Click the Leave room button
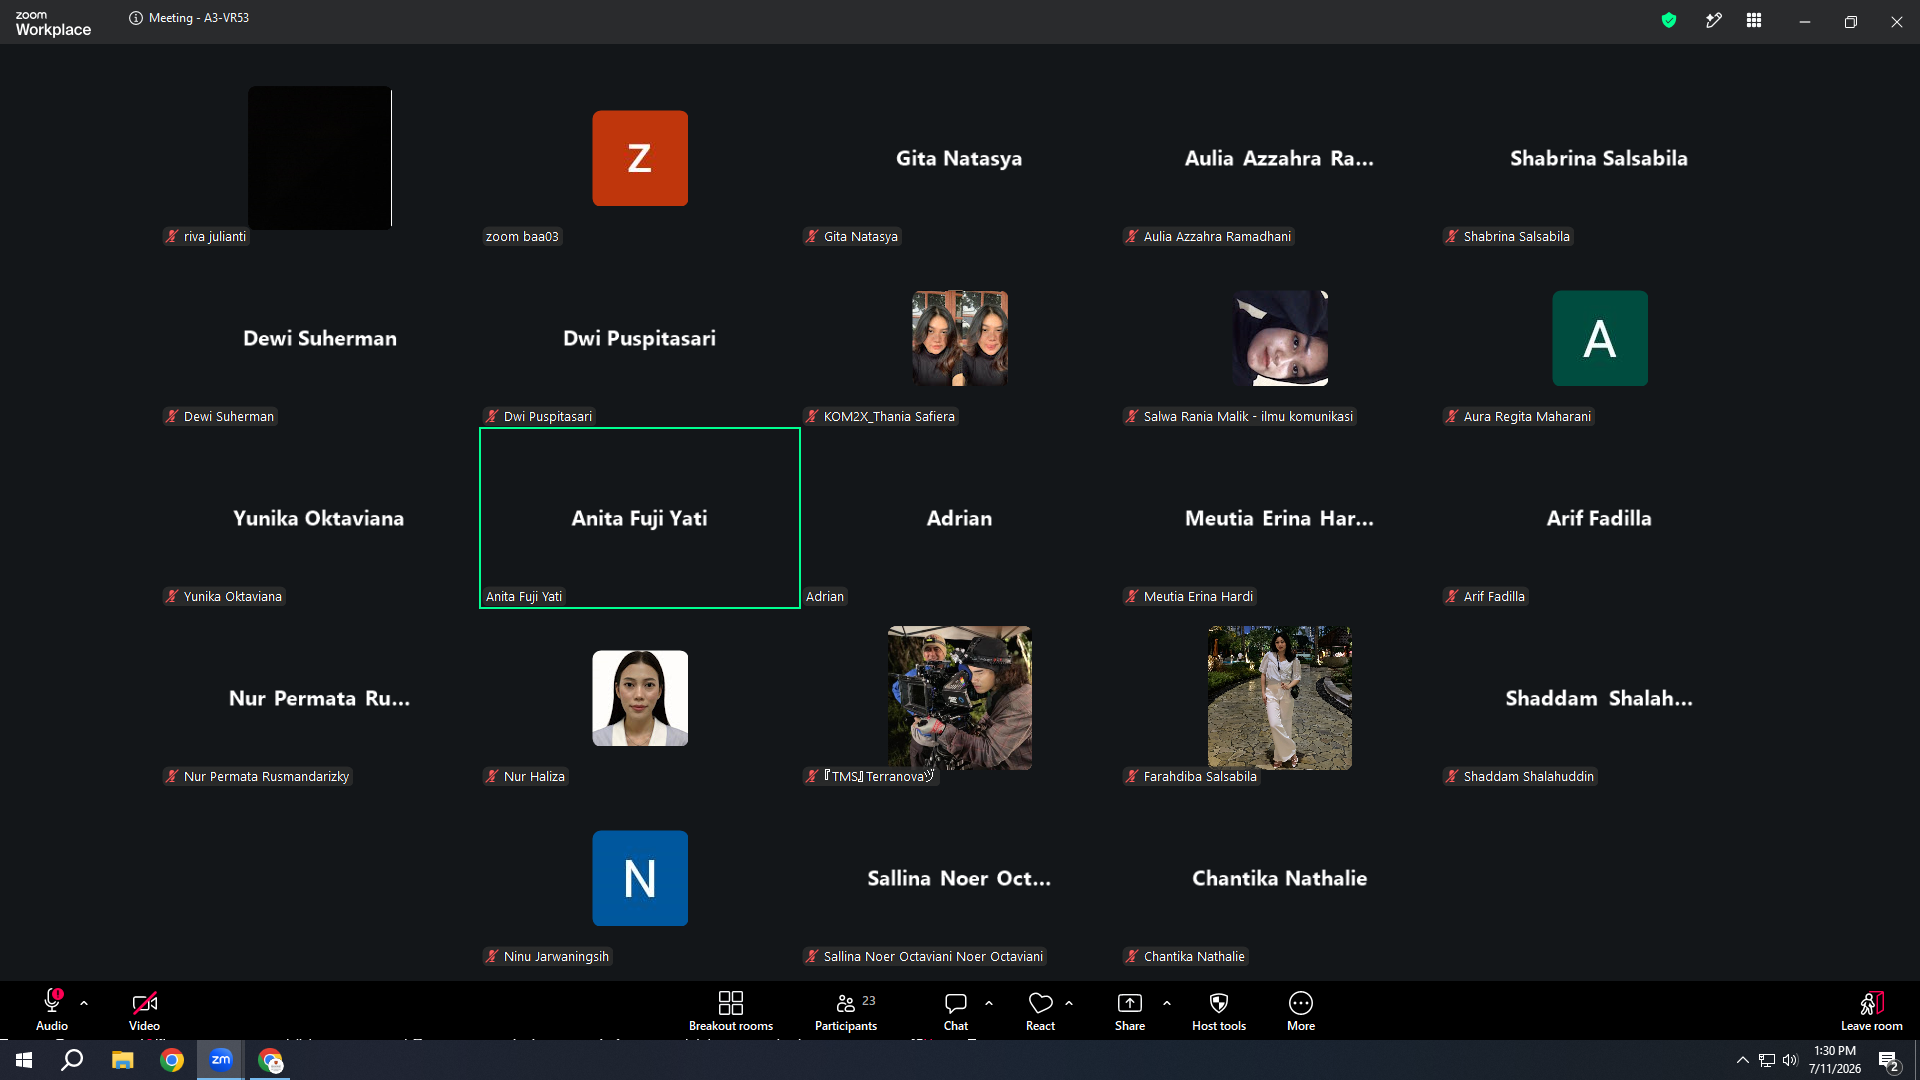Screen dimensions: 1920x1080 coord(1871,1010)
